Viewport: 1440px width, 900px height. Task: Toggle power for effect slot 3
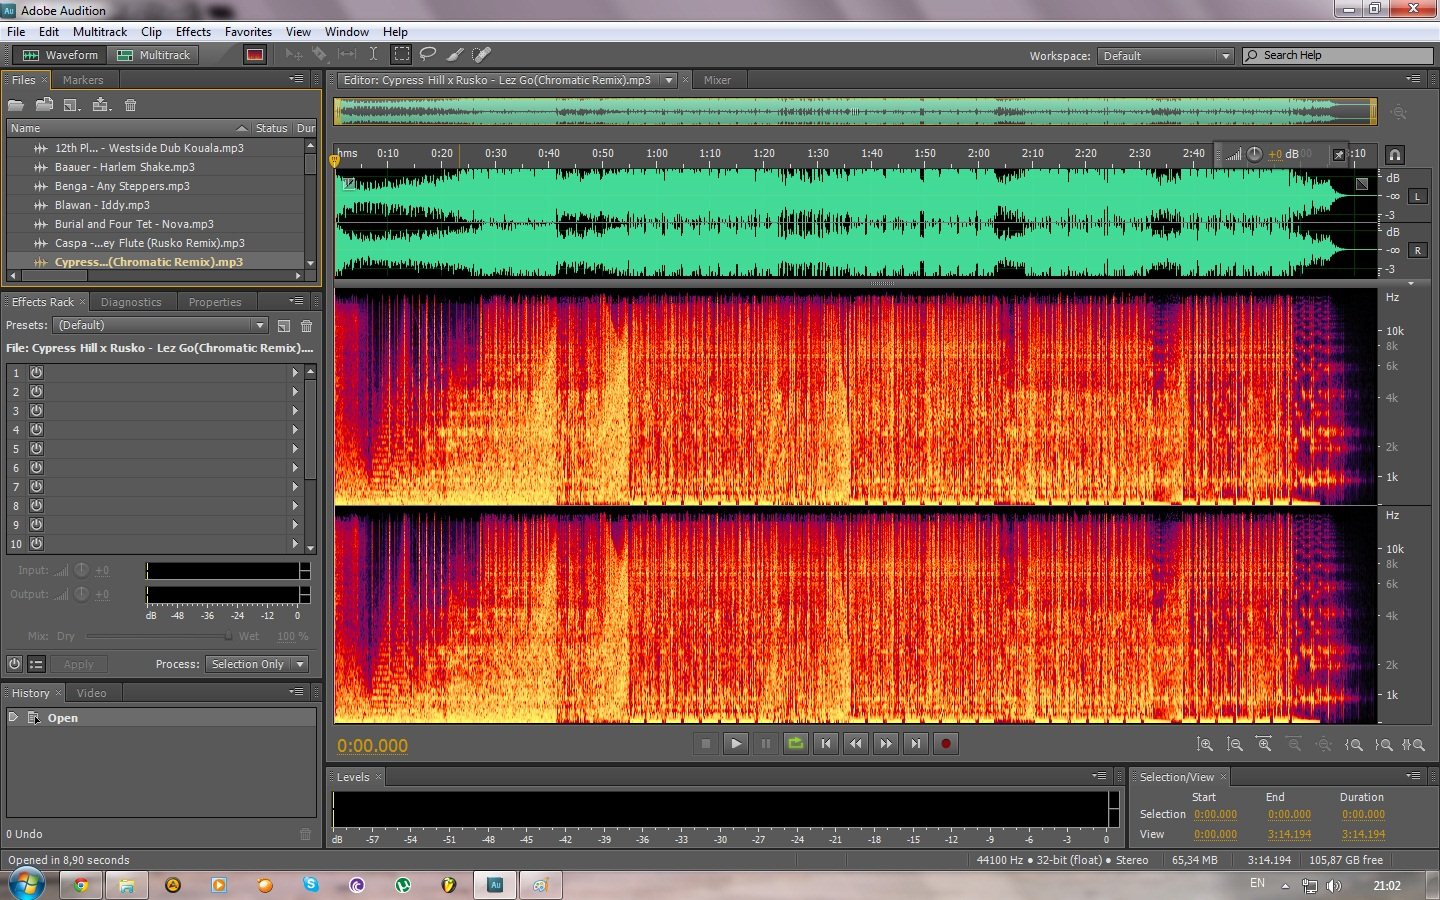(x=36, y=410)
